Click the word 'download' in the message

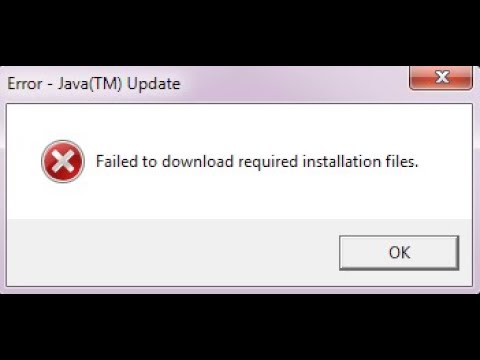pos(197,161)
